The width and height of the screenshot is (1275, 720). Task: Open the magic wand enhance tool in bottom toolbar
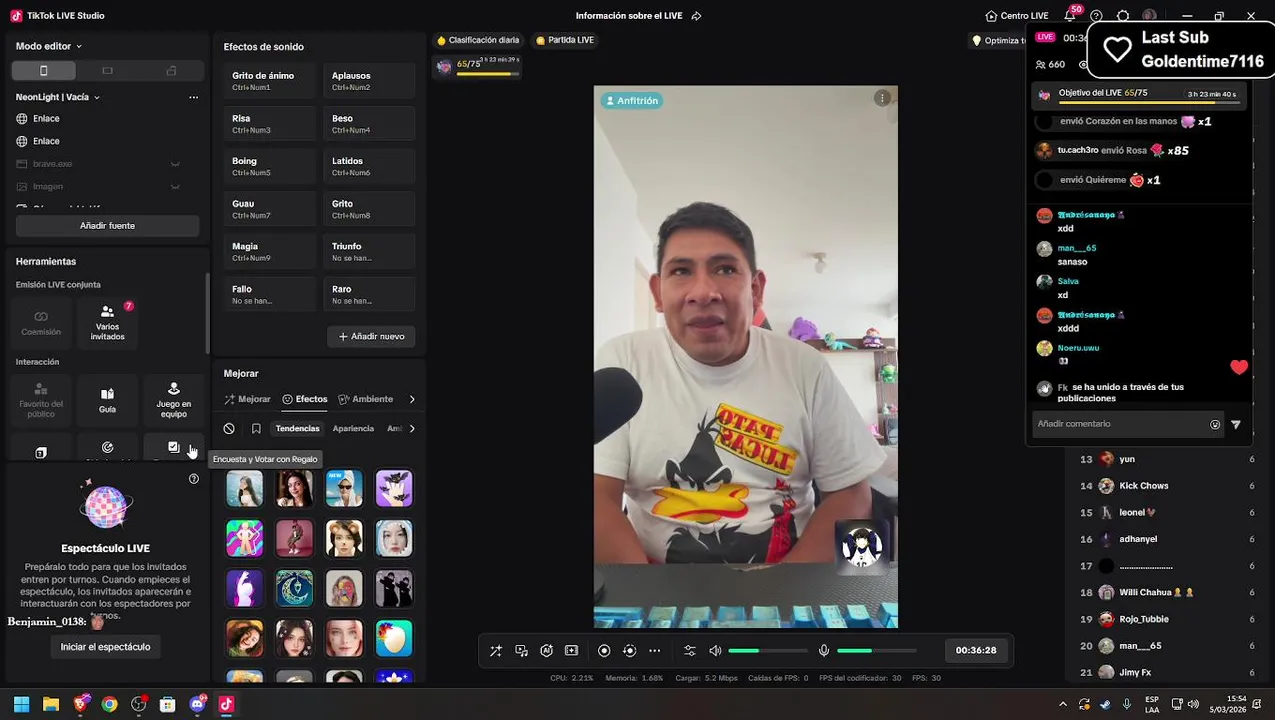tap(496, 650)
